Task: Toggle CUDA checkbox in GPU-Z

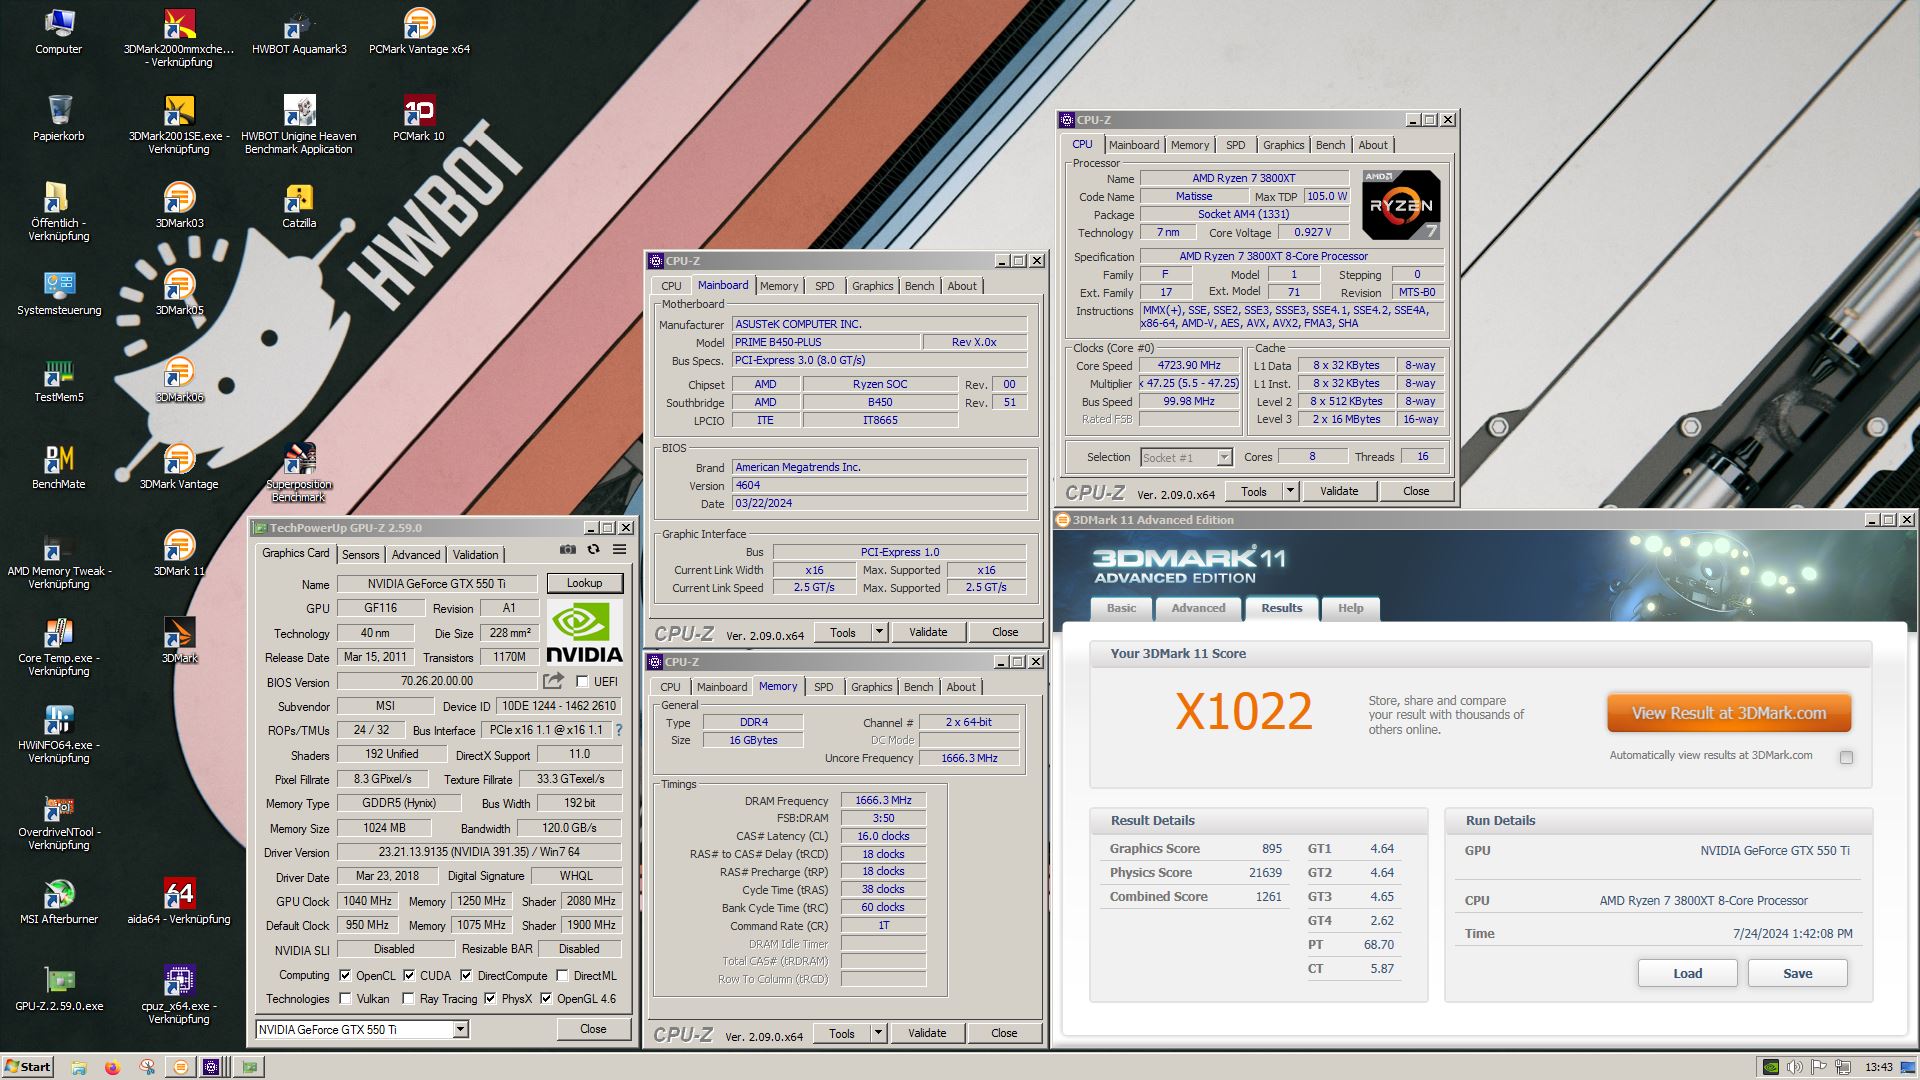Action: (x=409, y=975)
